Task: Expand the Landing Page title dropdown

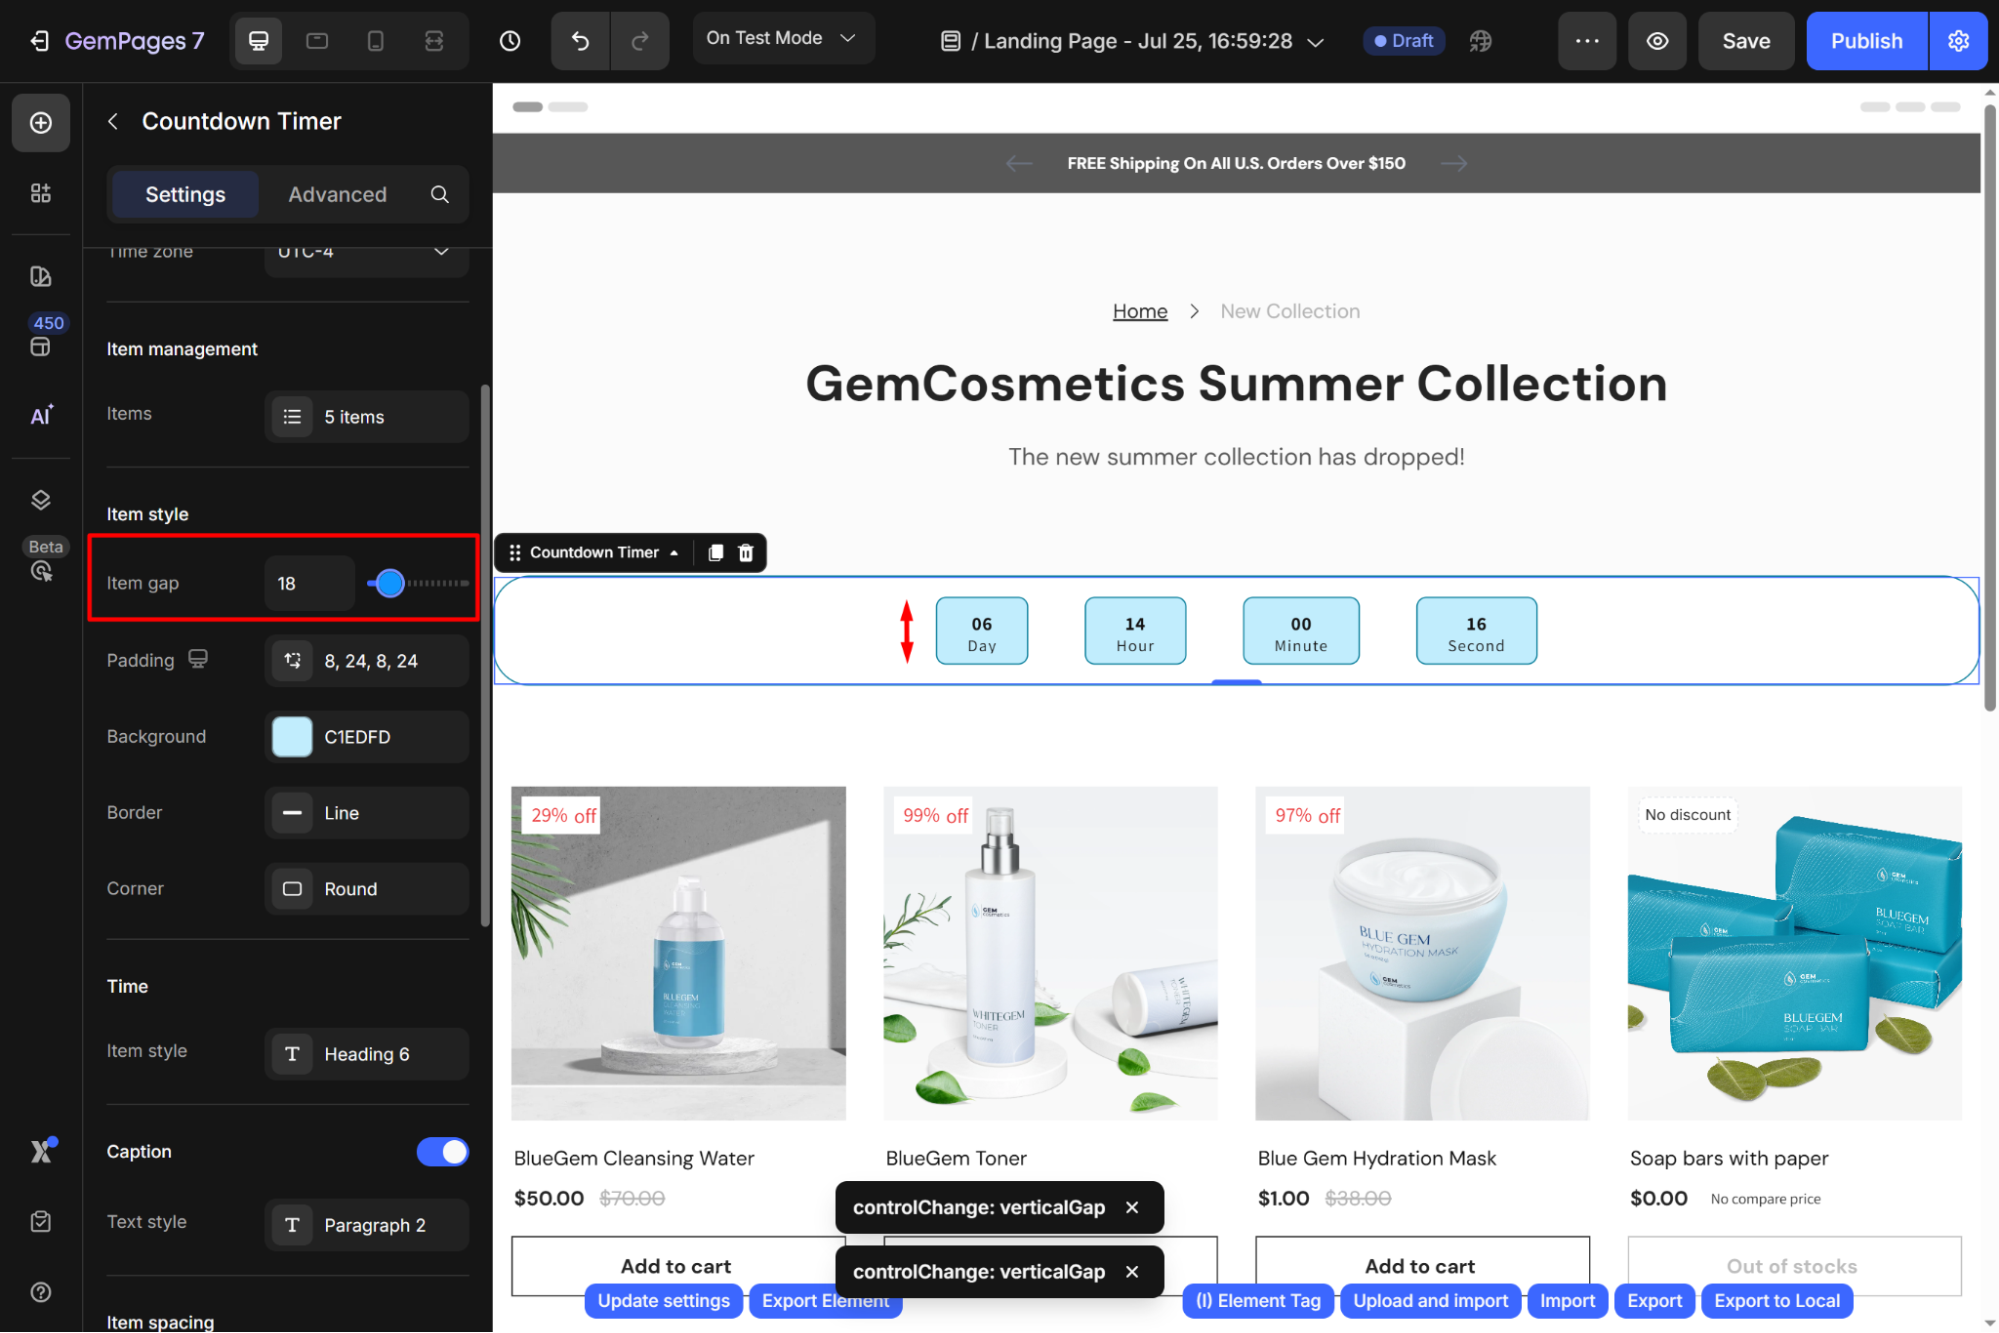Action: point(1316,42)
